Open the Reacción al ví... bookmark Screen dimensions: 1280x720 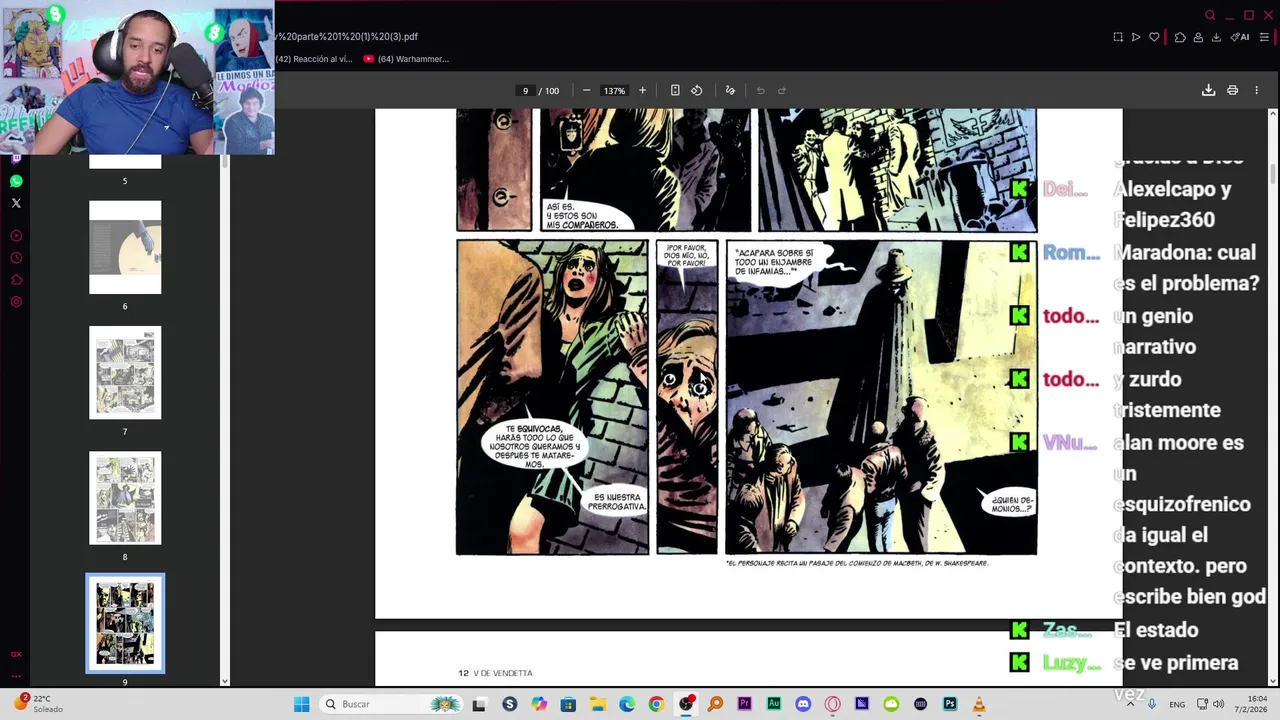click(x=314, y=59)
